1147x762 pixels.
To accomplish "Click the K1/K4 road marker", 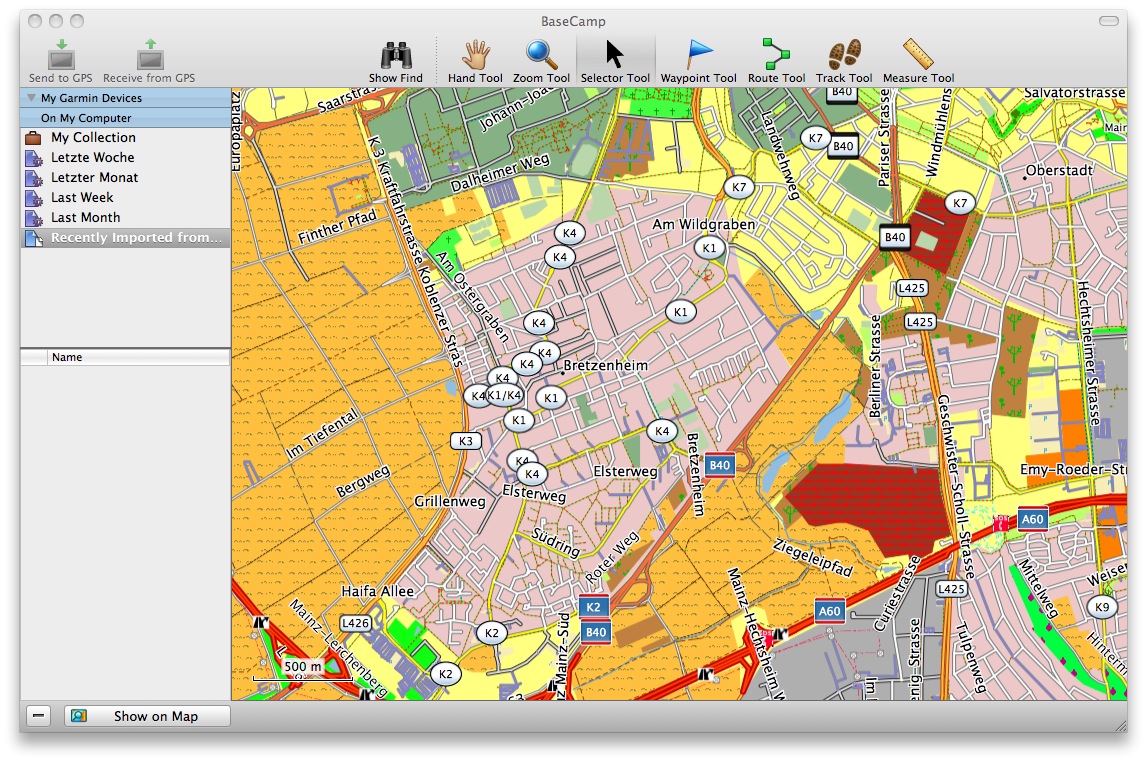I will pyautogui.click(x=504, y=396).
